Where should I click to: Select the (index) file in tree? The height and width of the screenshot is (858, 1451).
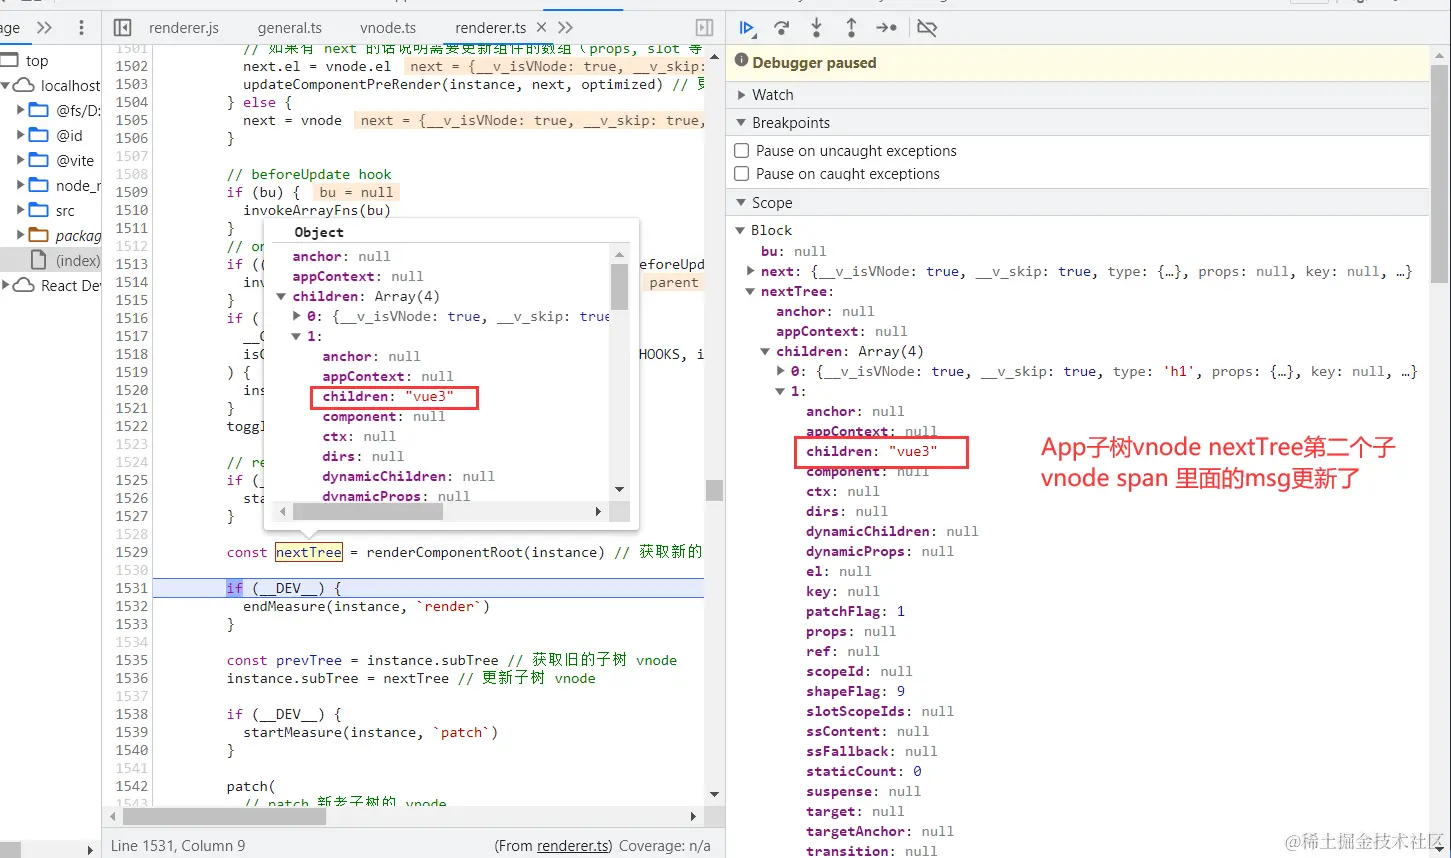tap(78, 260)
